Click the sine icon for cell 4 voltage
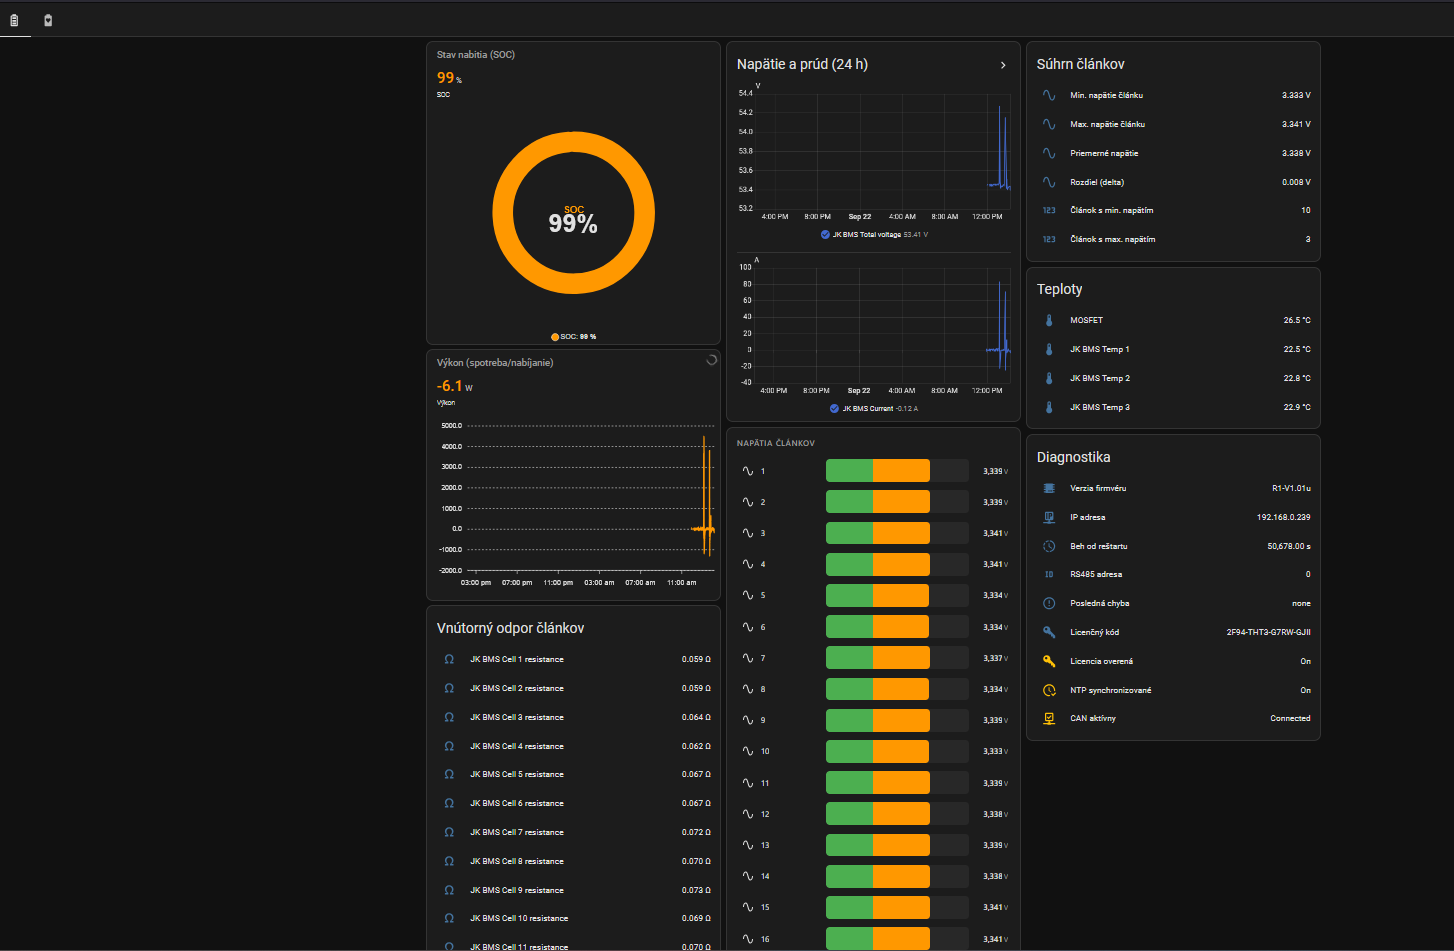This screenshot has height=951, width=1454. tap(747, 564)
